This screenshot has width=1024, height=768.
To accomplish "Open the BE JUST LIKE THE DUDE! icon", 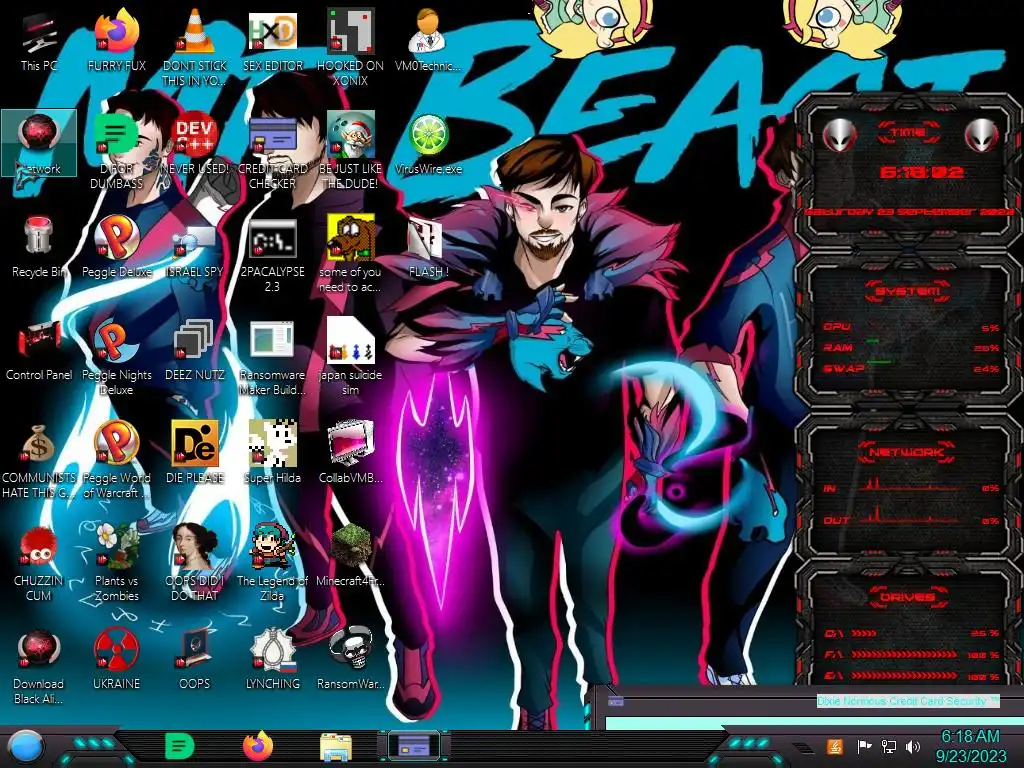I will [350, 150].
